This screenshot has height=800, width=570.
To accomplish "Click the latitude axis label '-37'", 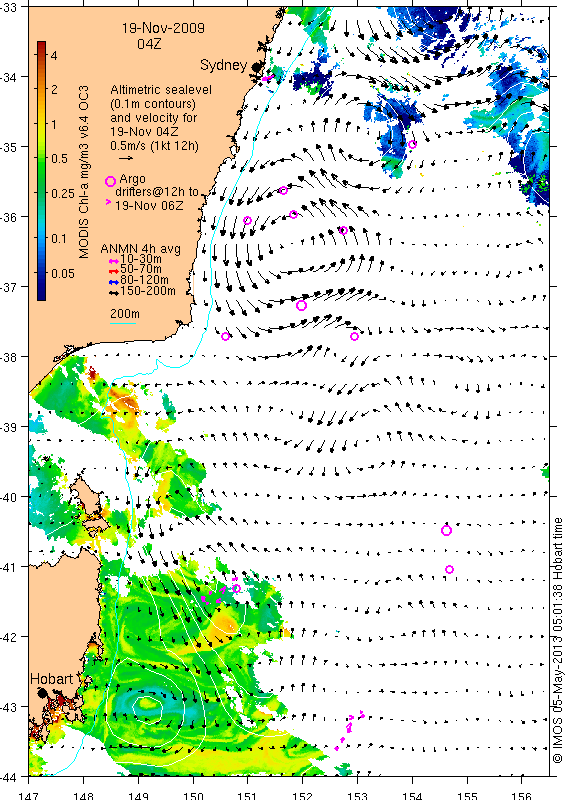I will (8, 287).
